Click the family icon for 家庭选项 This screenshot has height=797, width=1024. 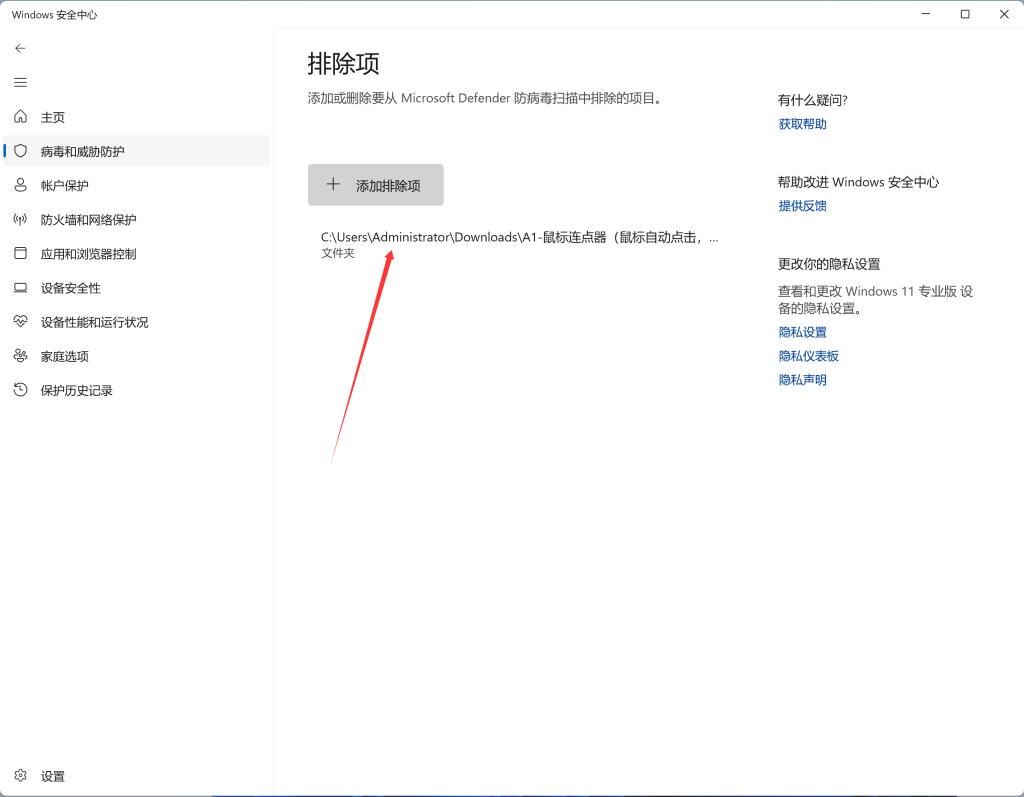20,355
